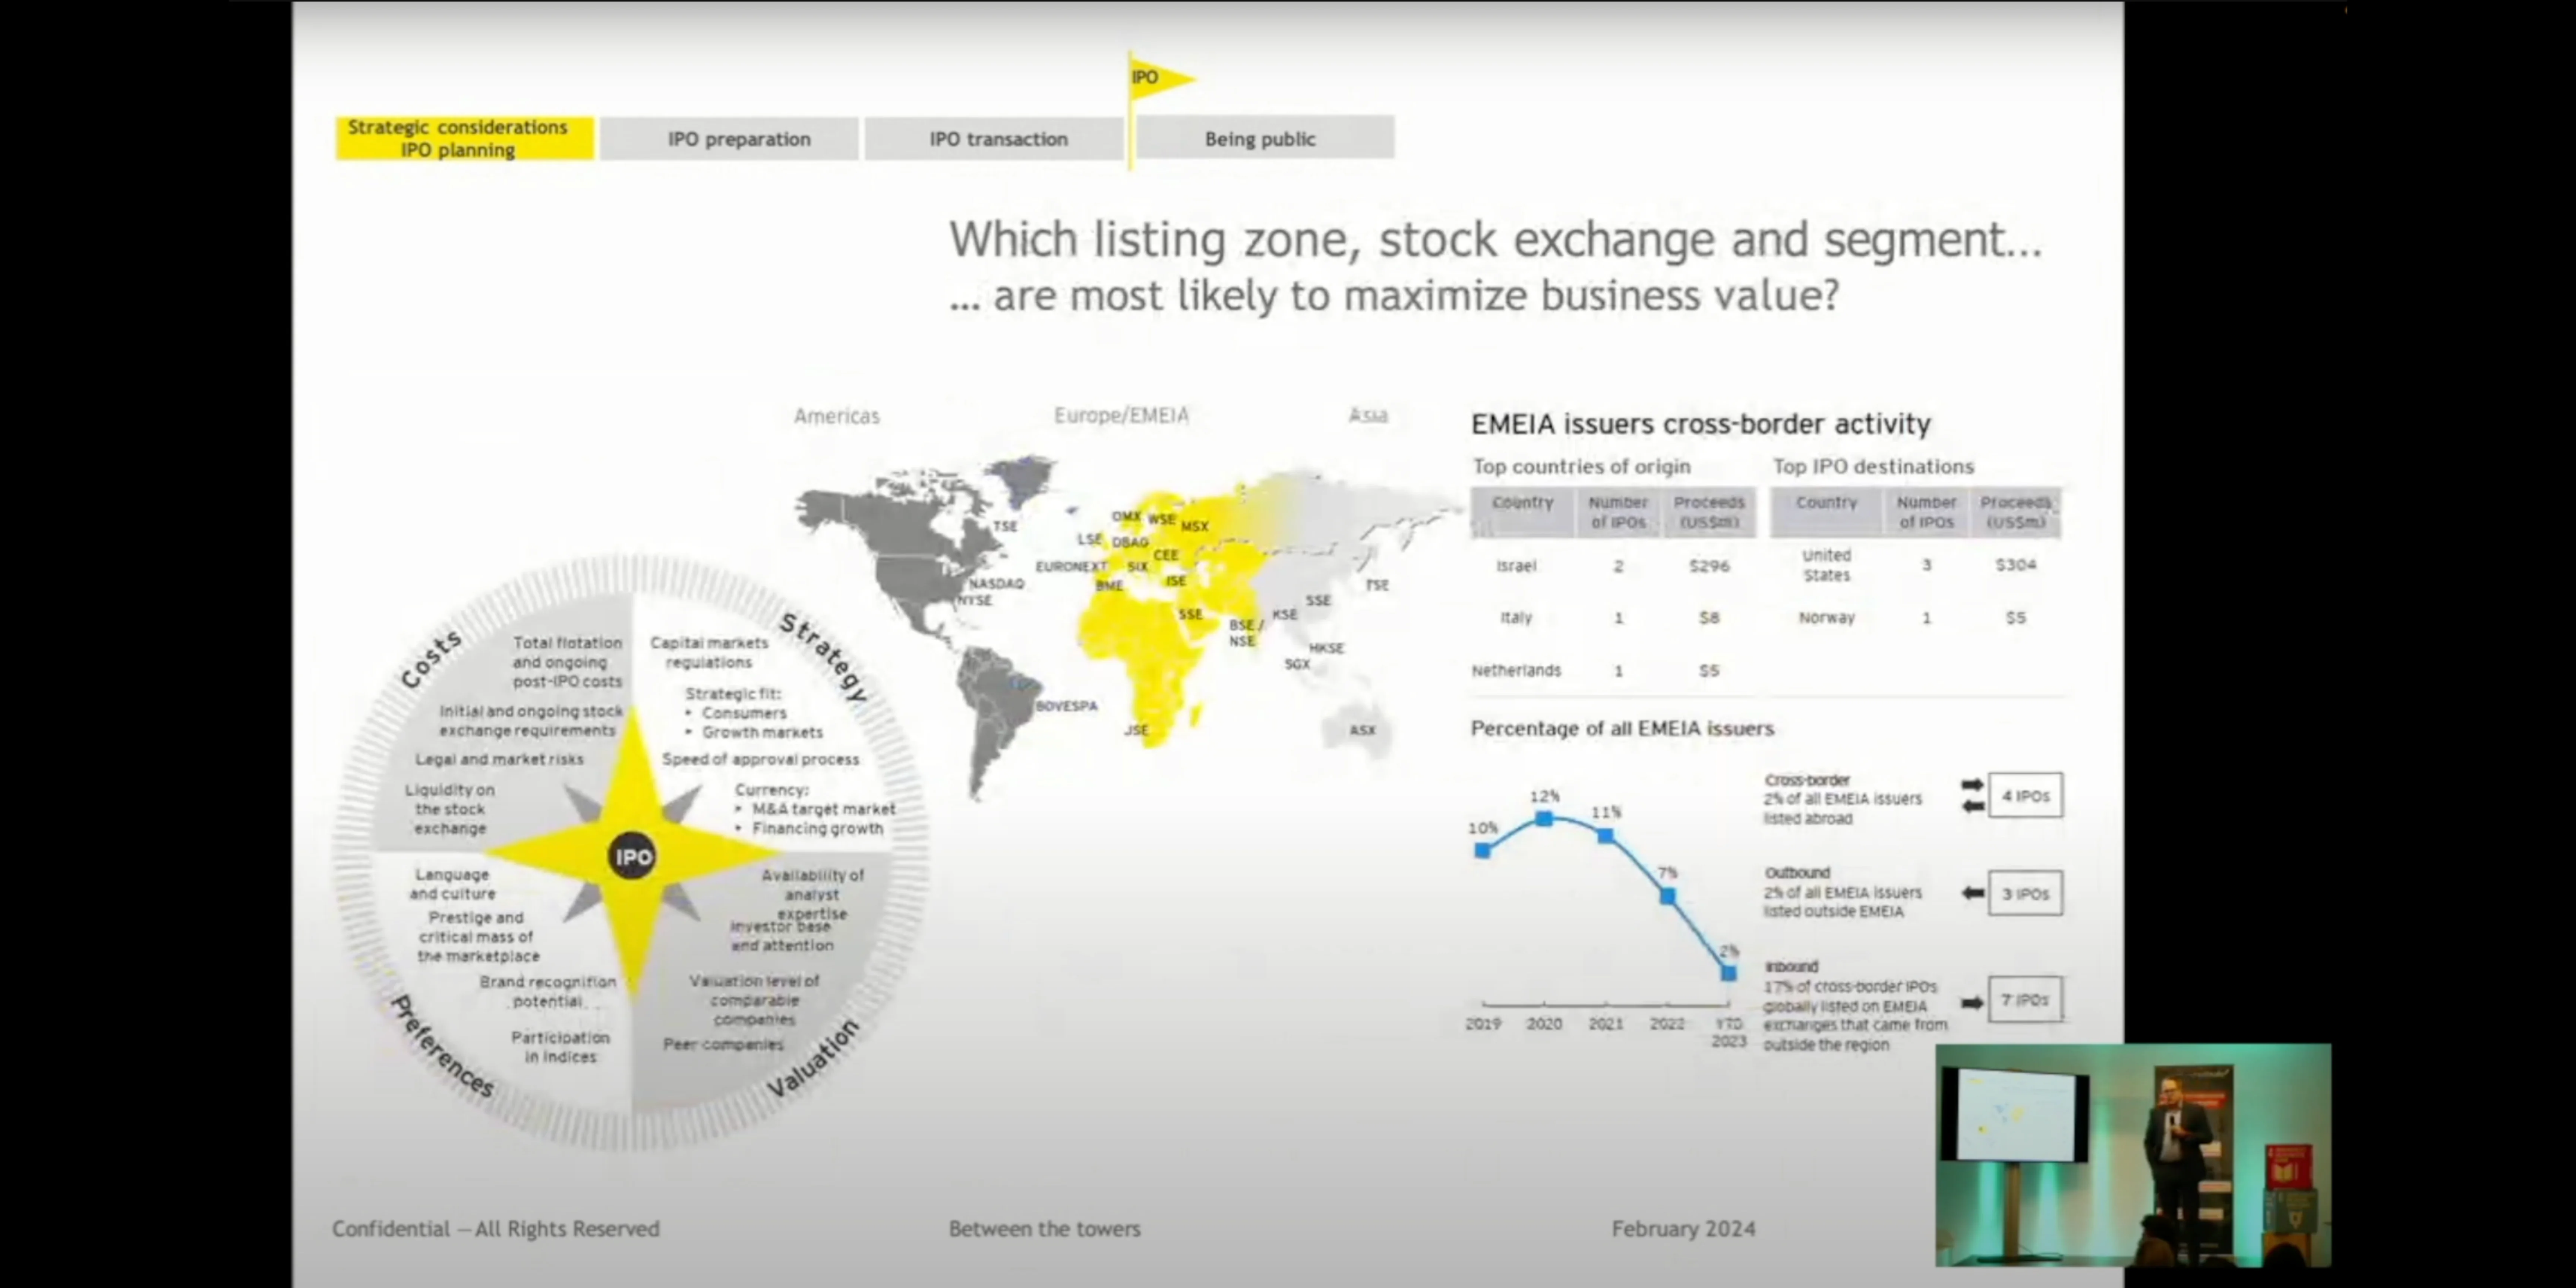Screen dimensions: 2576x1288
Task: Click the 3 IPOs box
Action: click(2025, 894)
